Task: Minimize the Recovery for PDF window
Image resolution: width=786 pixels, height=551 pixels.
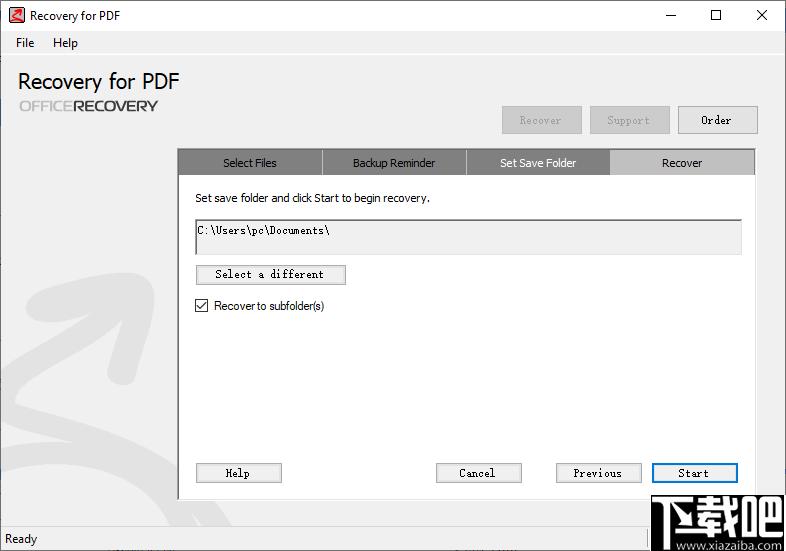Action: 671,16
